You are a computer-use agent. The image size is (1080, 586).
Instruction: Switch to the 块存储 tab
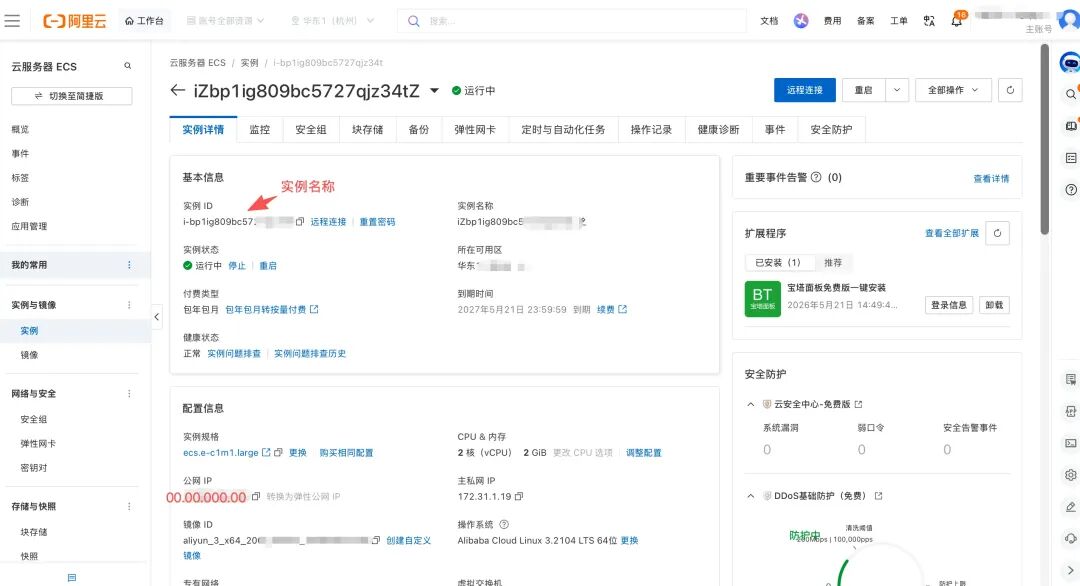(x=367, y=129)
